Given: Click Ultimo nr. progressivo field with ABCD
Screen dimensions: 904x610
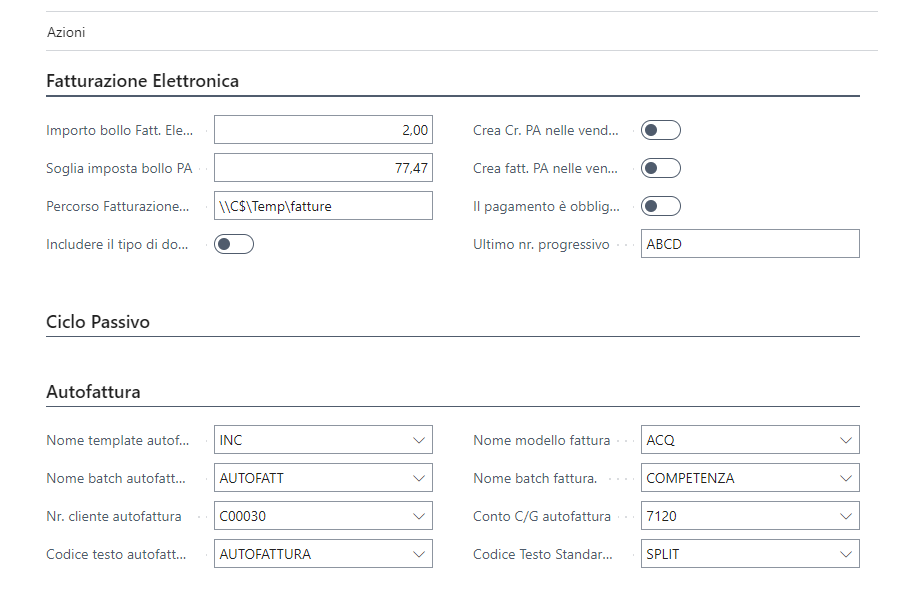Looking at the screenshot, I should [x=749, y=244].
